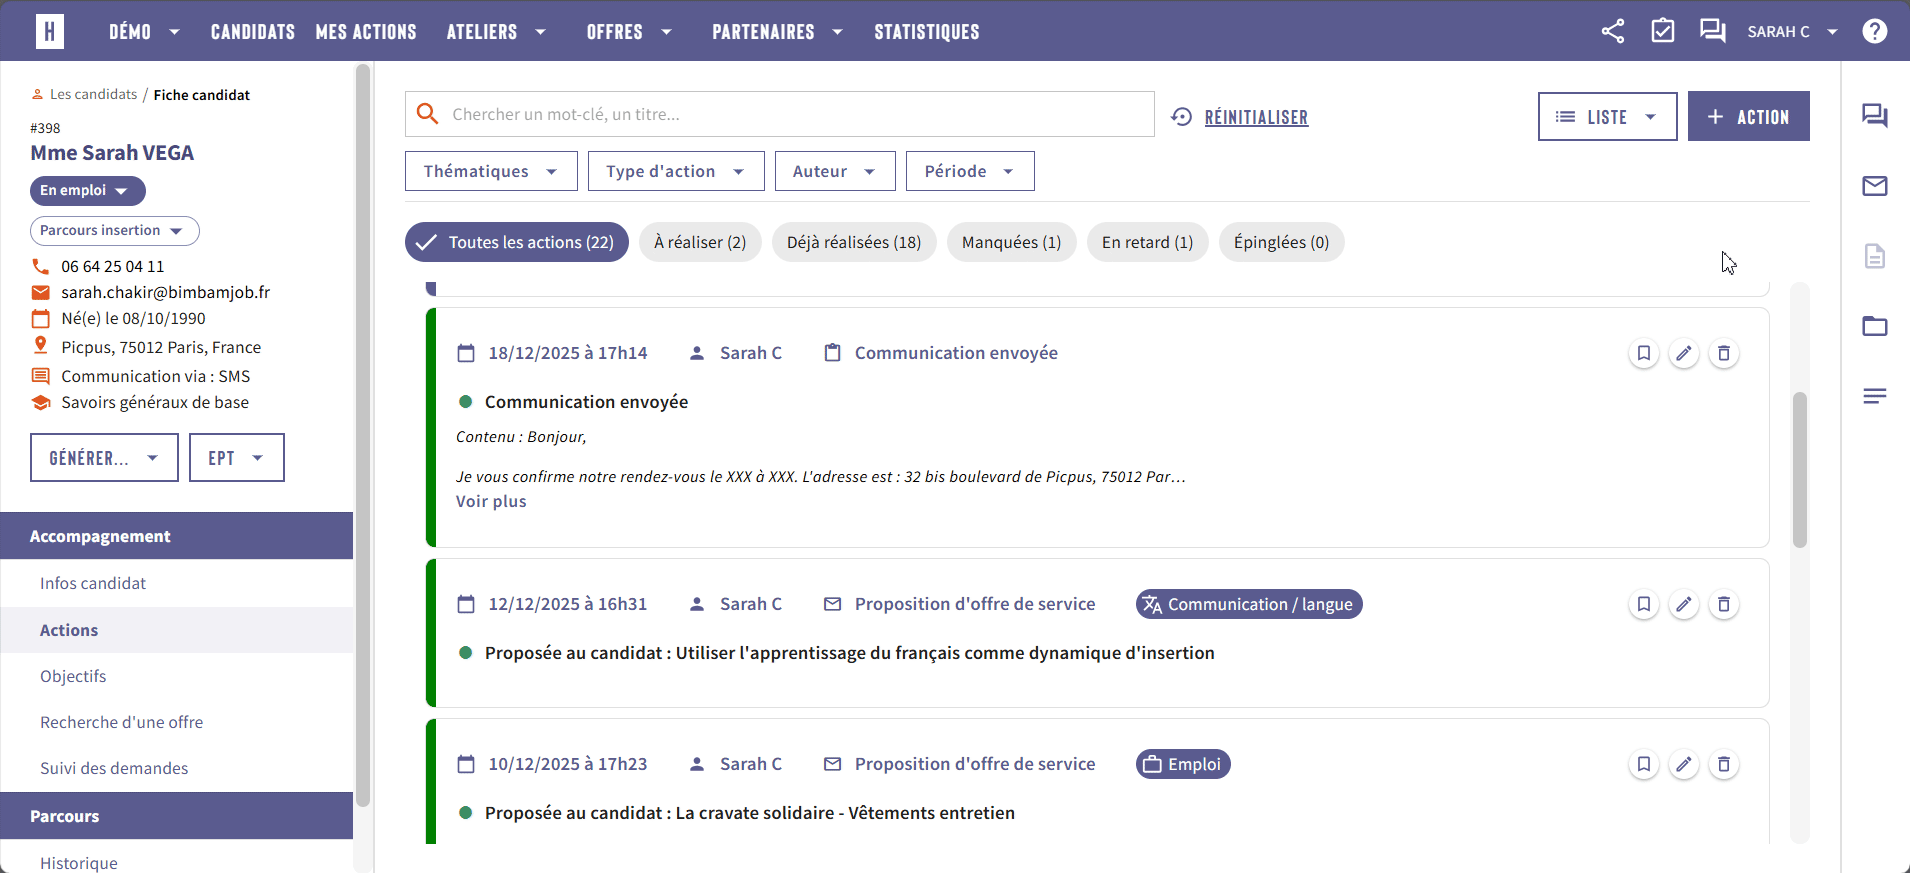Open Mes actions in the top menu
The height and width of the screenshot is (873, 1910).
[x=366, y=32]
